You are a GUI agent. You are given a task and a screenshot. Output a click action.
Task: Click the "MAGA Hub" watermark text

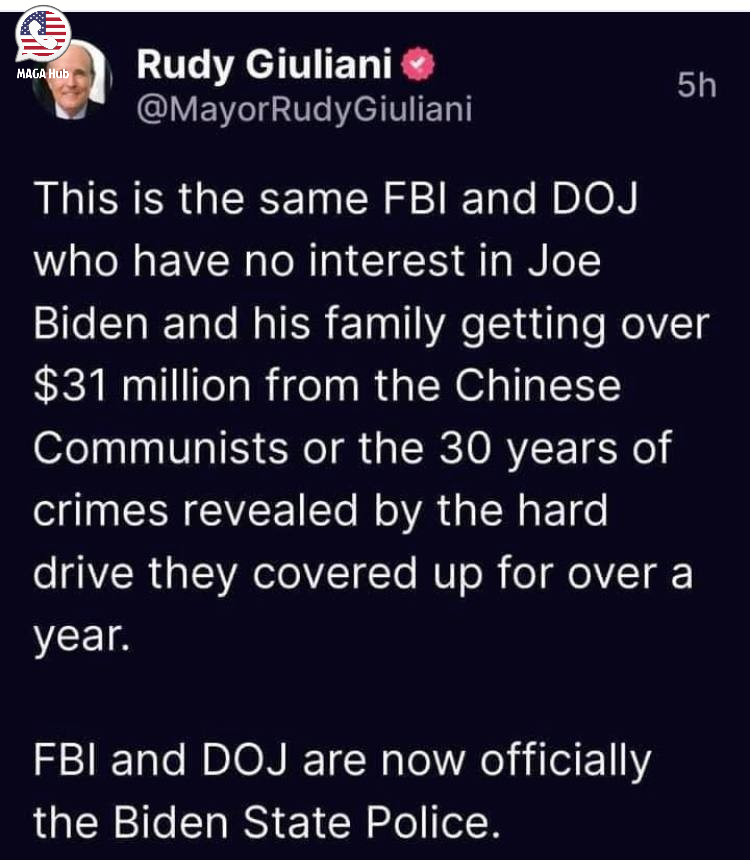coord(41,75)
